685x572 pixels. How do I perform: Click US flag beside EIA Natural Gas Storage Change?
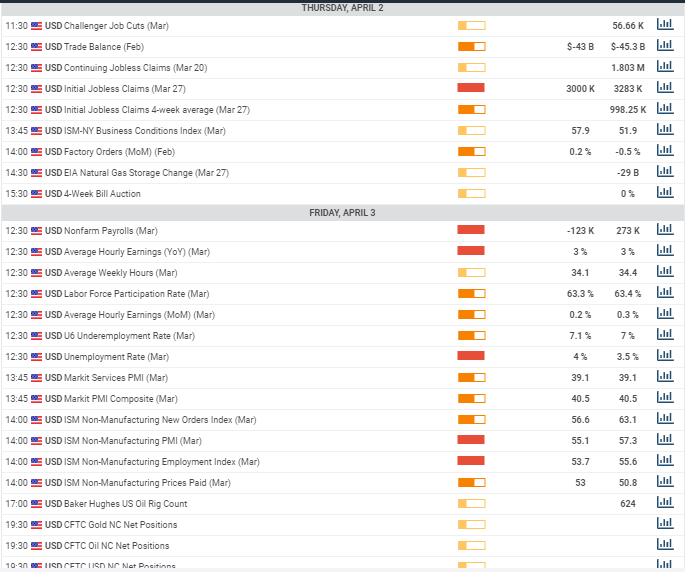tap(37, 172)
